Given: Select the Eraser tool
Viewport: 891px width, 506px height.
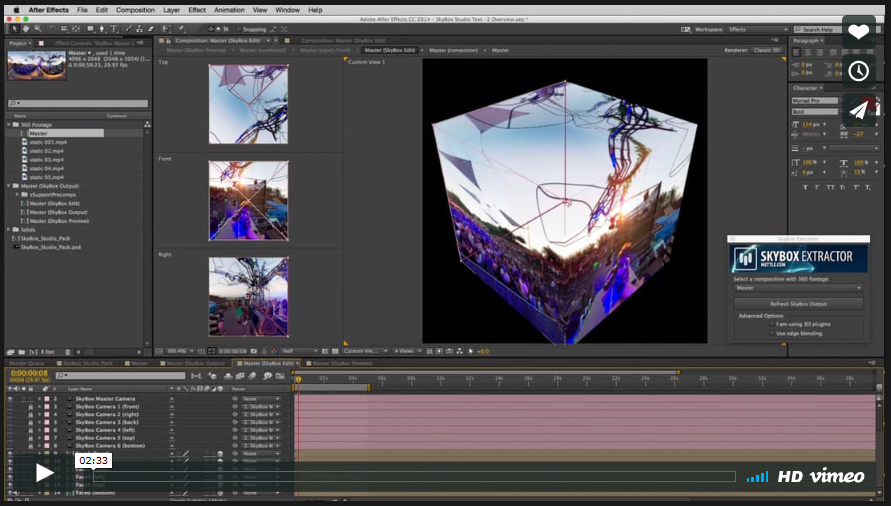Looking at the screenshot, I should [151, 28].
